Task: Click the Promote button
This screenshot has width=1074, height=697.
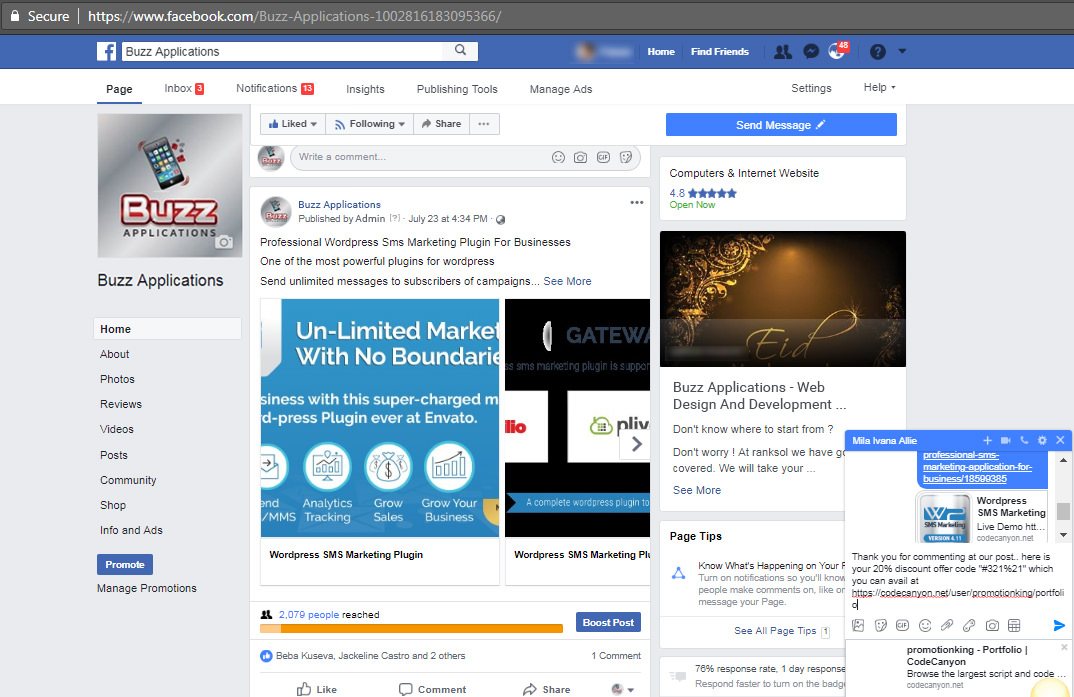Action: tap(125, 564)
